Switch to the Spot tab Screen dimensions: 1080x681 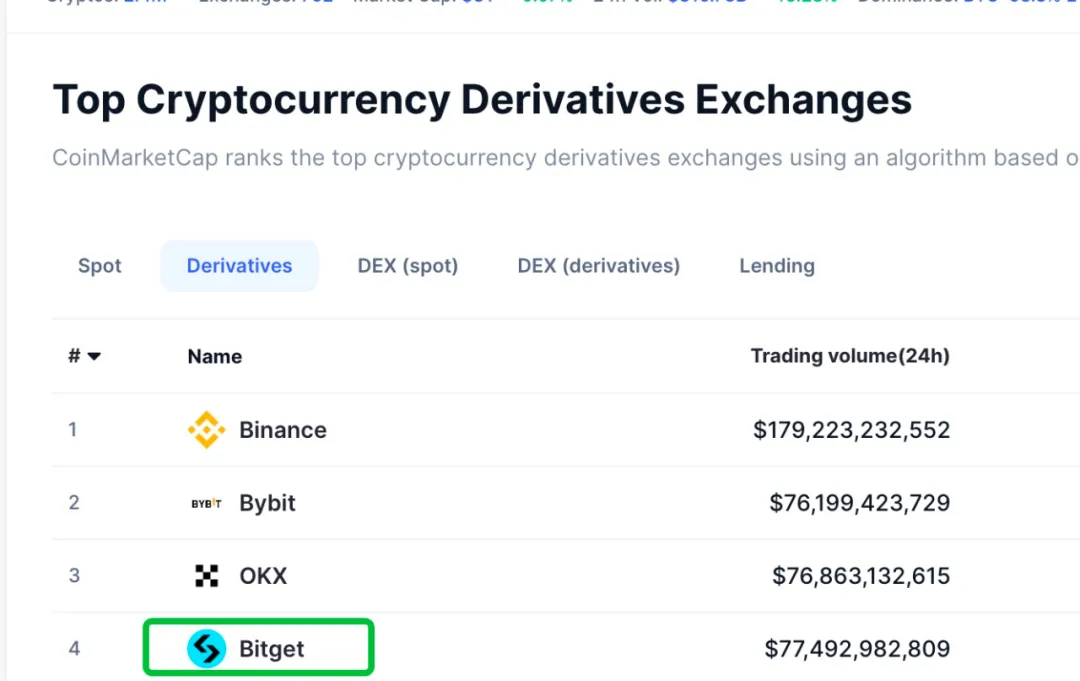pos(99,266)
